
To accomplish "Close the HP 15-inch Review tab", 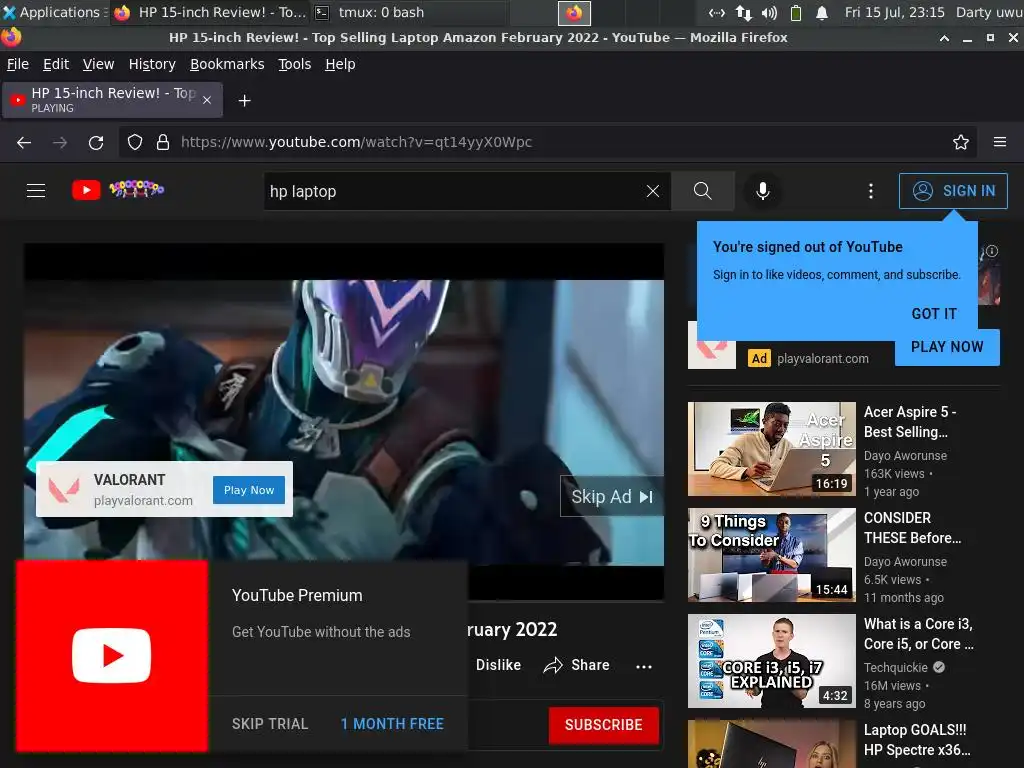I will click(x=206, y=100).
